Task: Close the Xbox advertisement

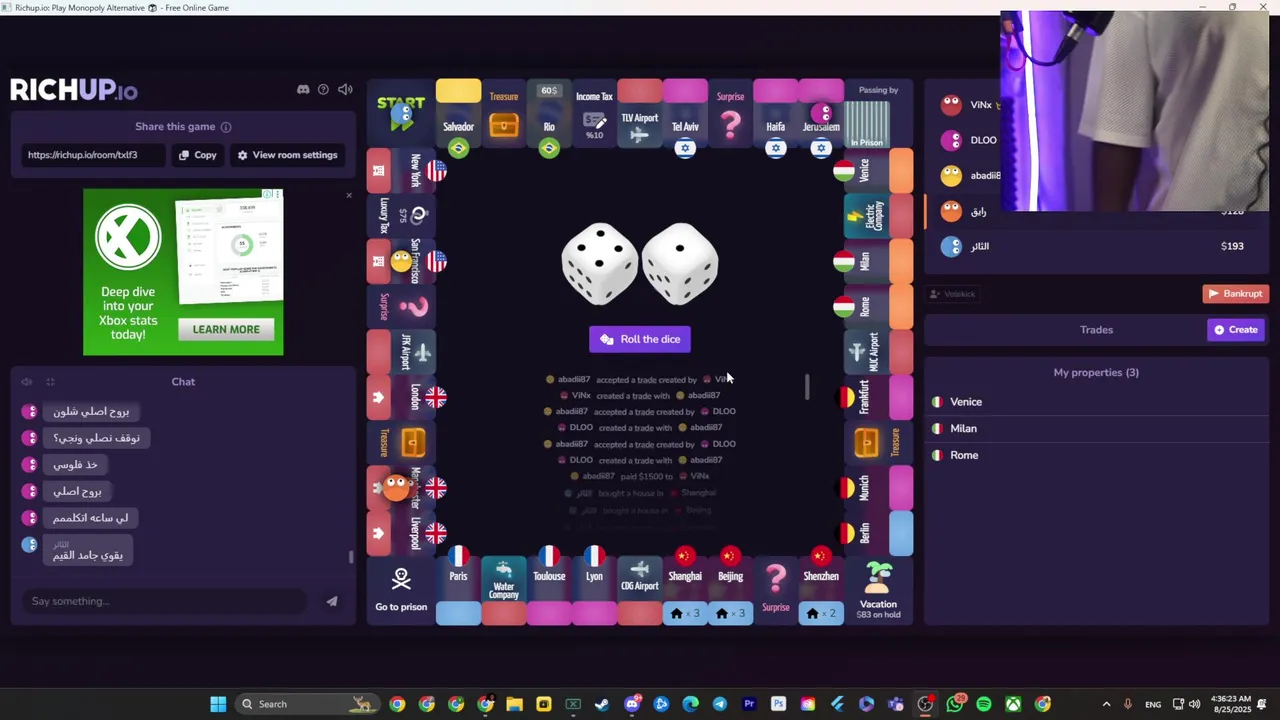Action: (349, 195)
